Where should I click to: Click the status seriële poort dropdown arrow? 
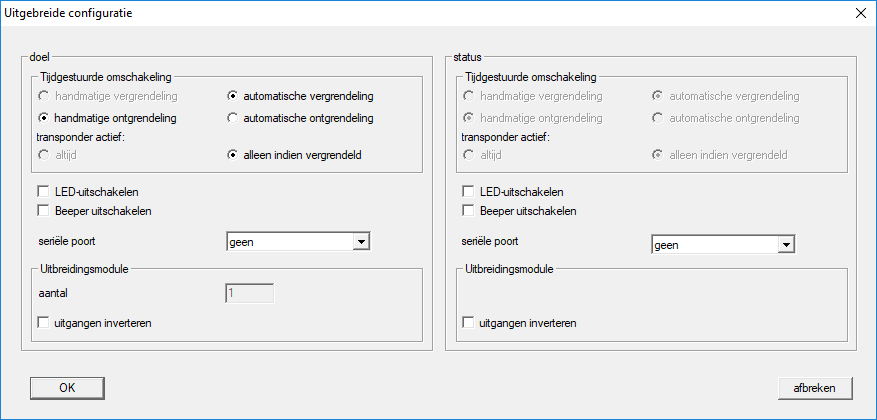click(x=787, y=244)
